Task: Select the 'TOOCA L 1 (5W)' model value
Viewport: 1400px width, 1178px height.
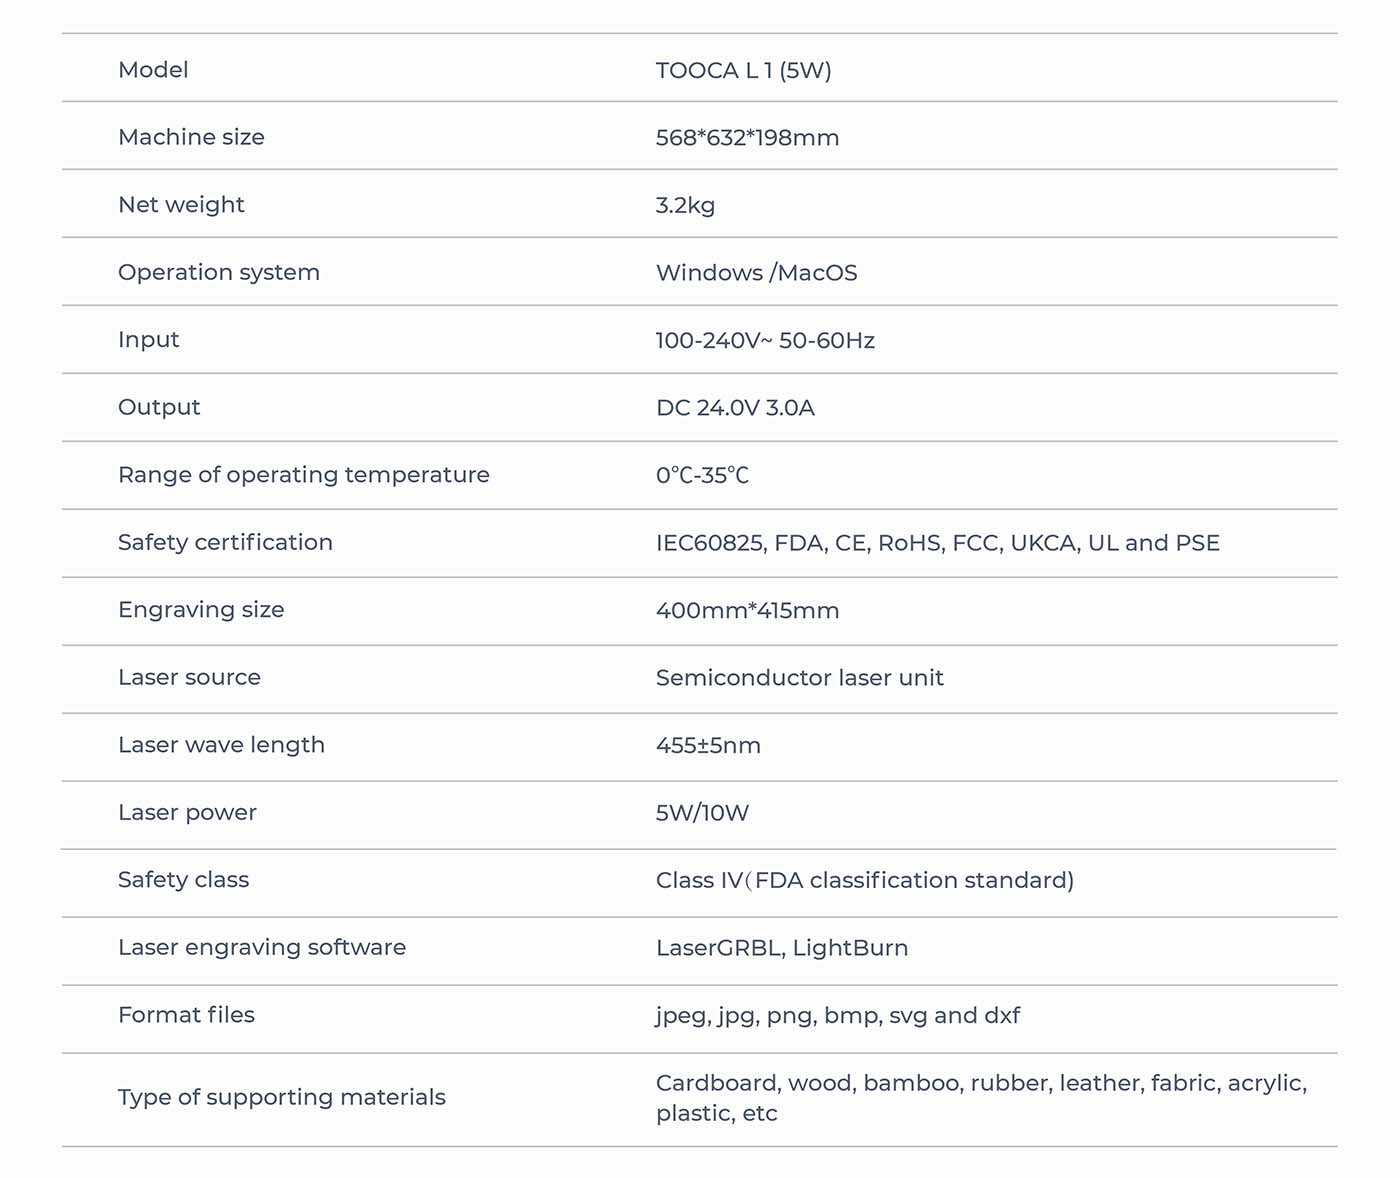Action: click(743, 70)
